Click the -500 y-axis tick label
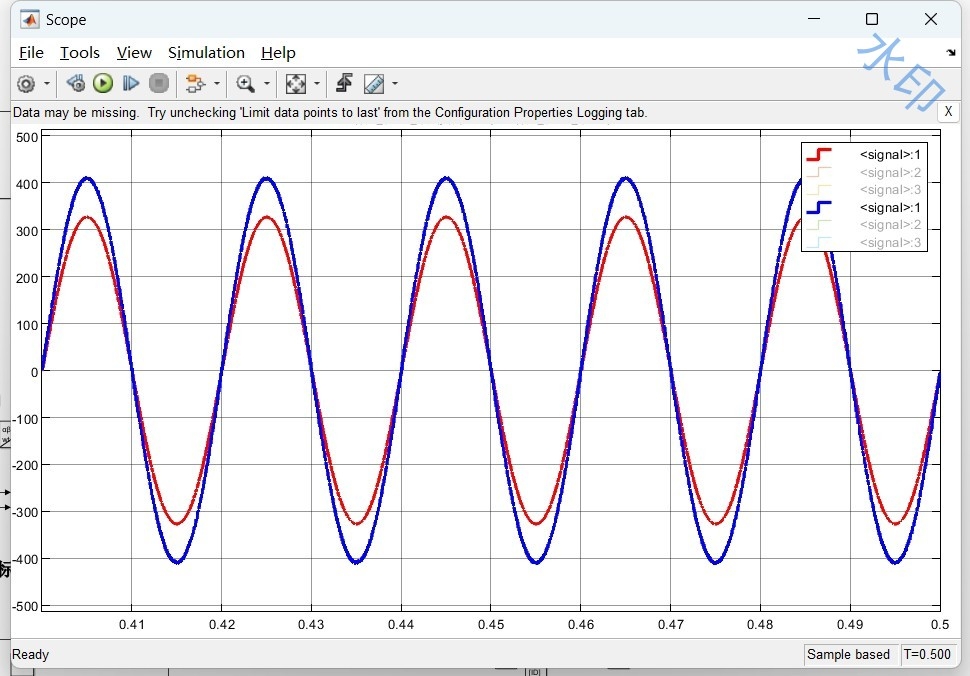Screen dimensions: 970x676 click(x=25, y=607)
